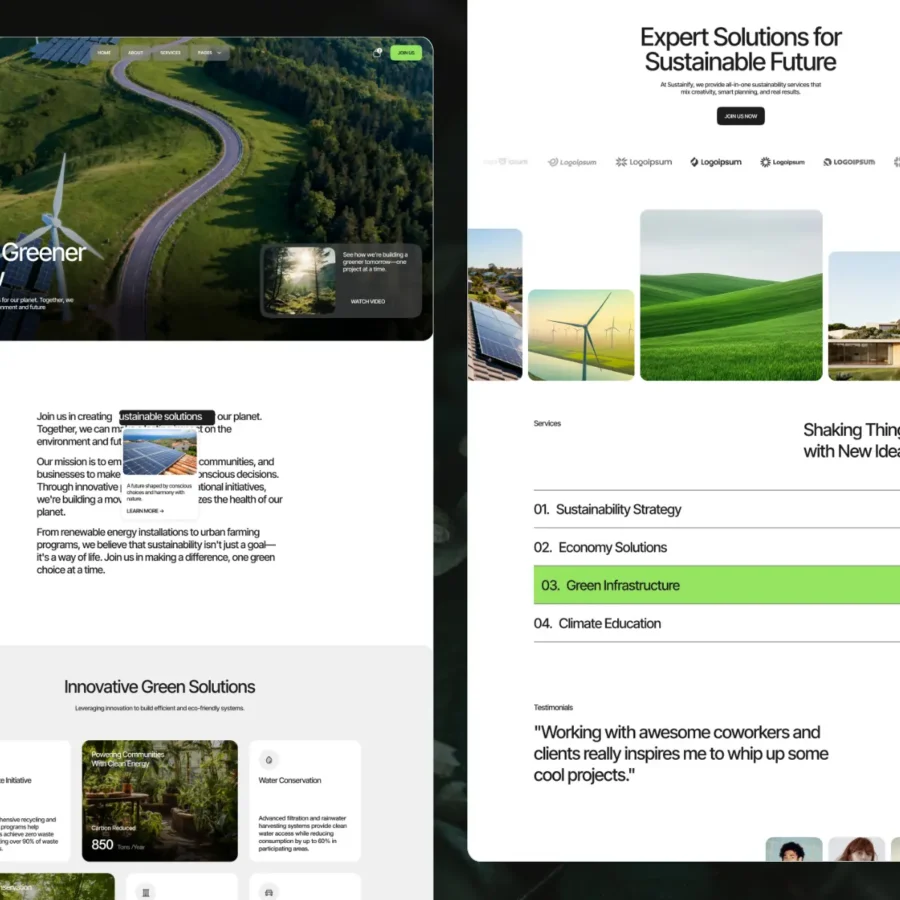The height and width of the screenshot is (900, 900).
Task: Click the 'Innovative Green Solutions' heading
Action: click(x=160, y=686)
